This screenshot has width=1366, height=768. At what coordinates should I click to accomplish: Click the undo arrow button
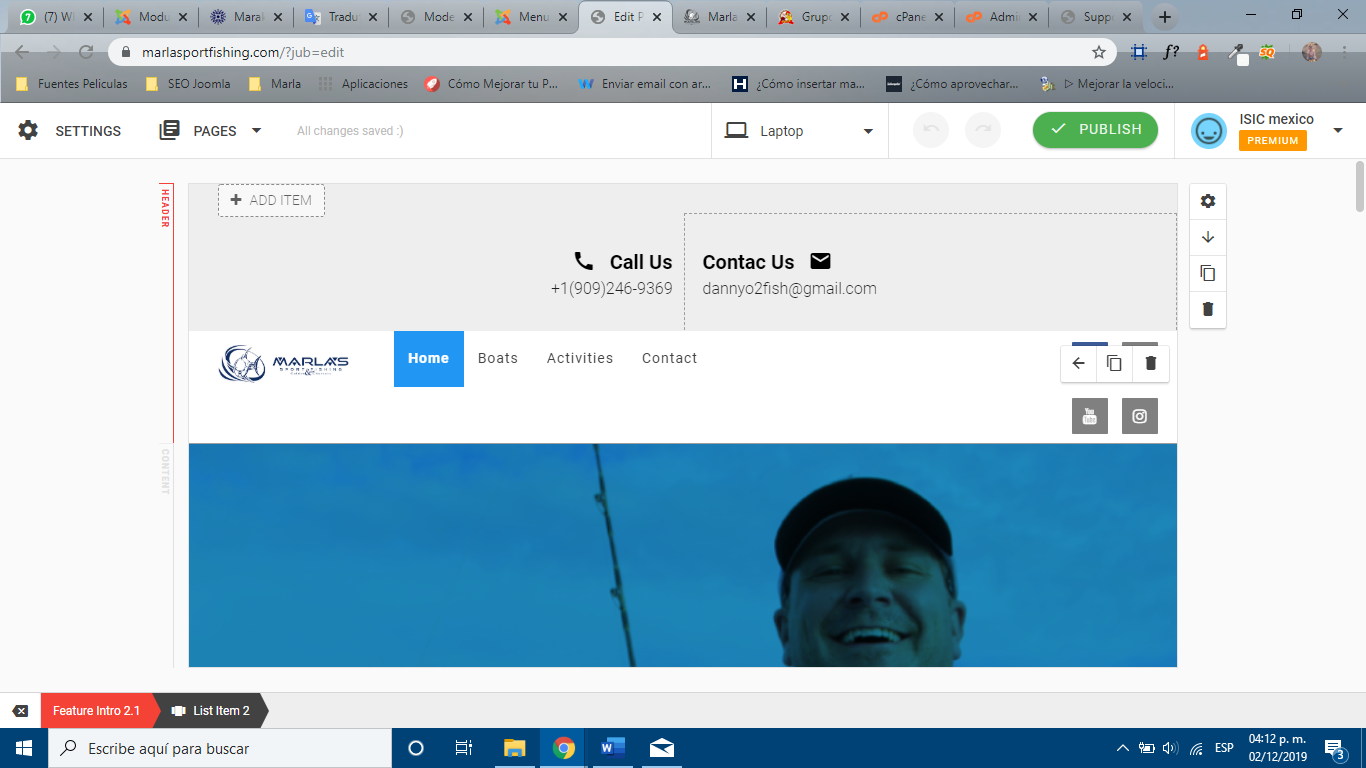pos(930,130)
